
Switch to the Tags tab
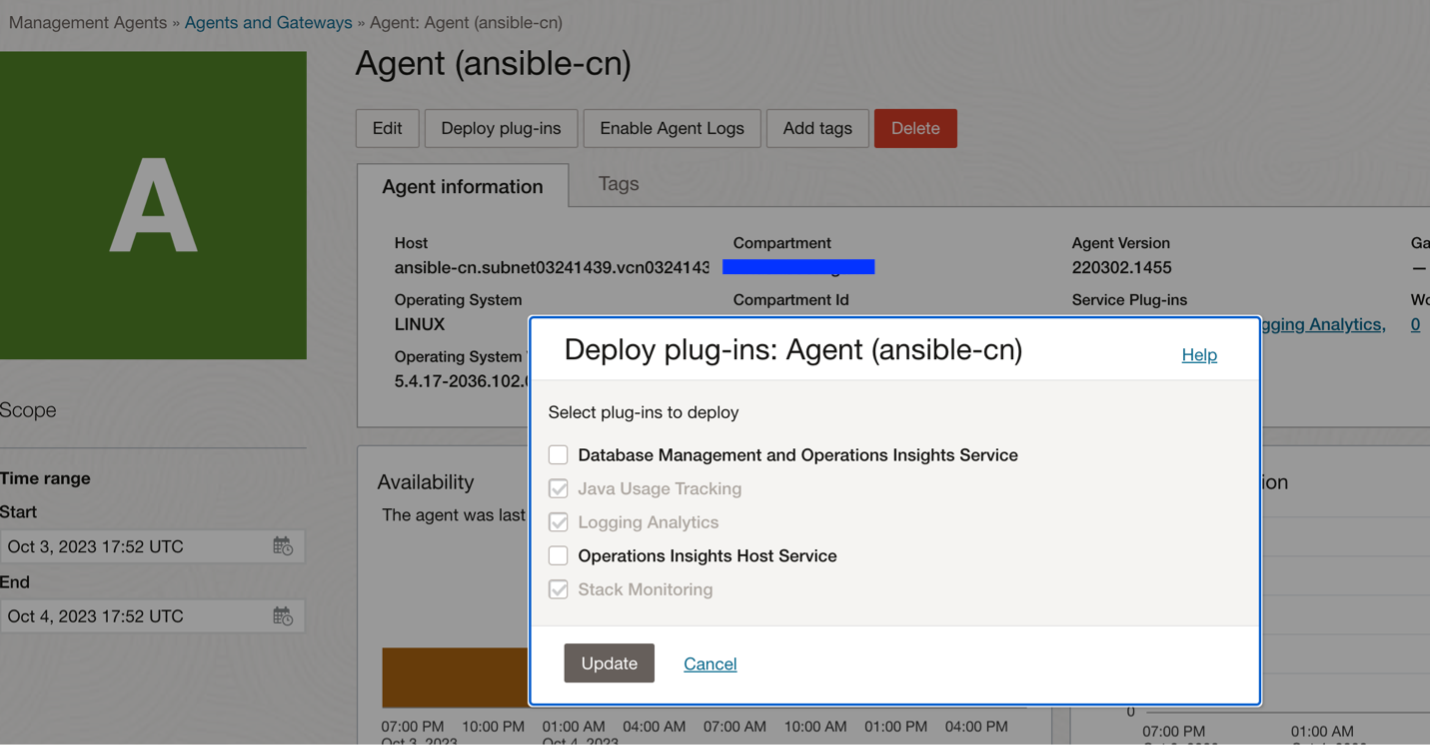tap(618, 184)
